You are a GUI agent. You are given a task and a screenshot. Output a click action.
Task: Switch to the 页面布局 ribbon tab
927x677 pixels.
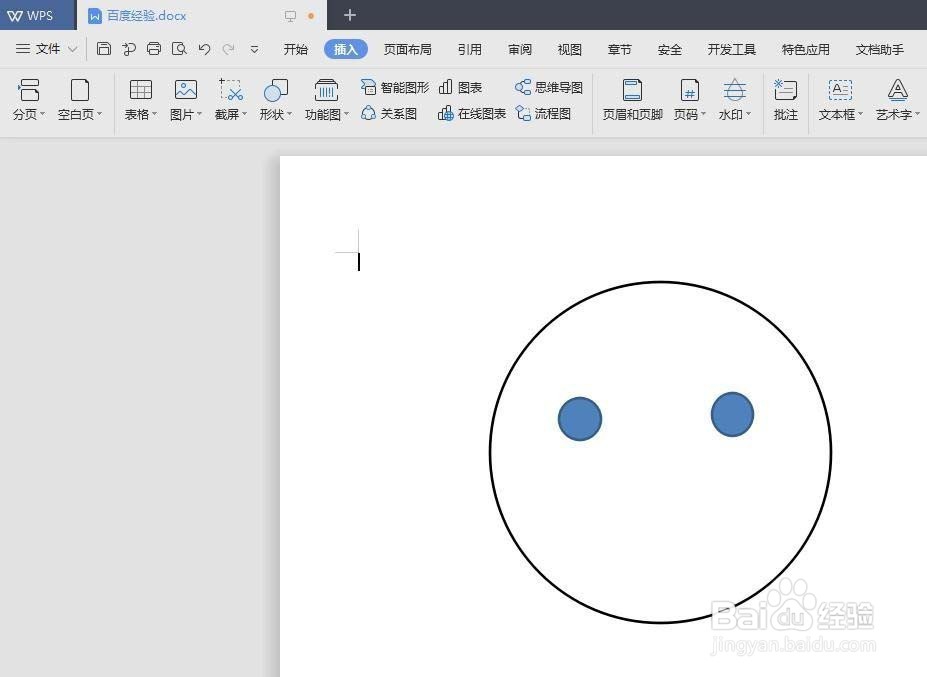pyautogui.click(x=407, y=48)
